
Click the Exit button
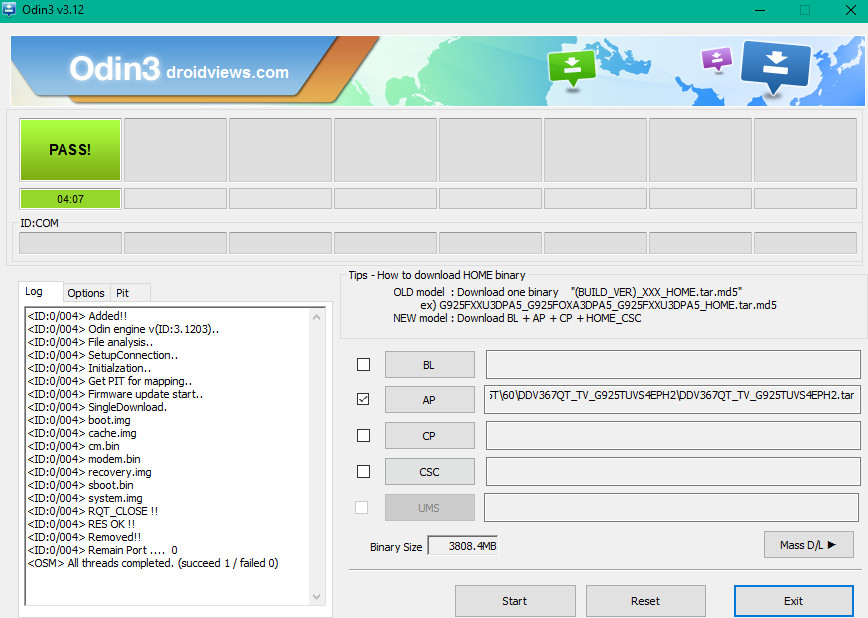coord(793,601)
